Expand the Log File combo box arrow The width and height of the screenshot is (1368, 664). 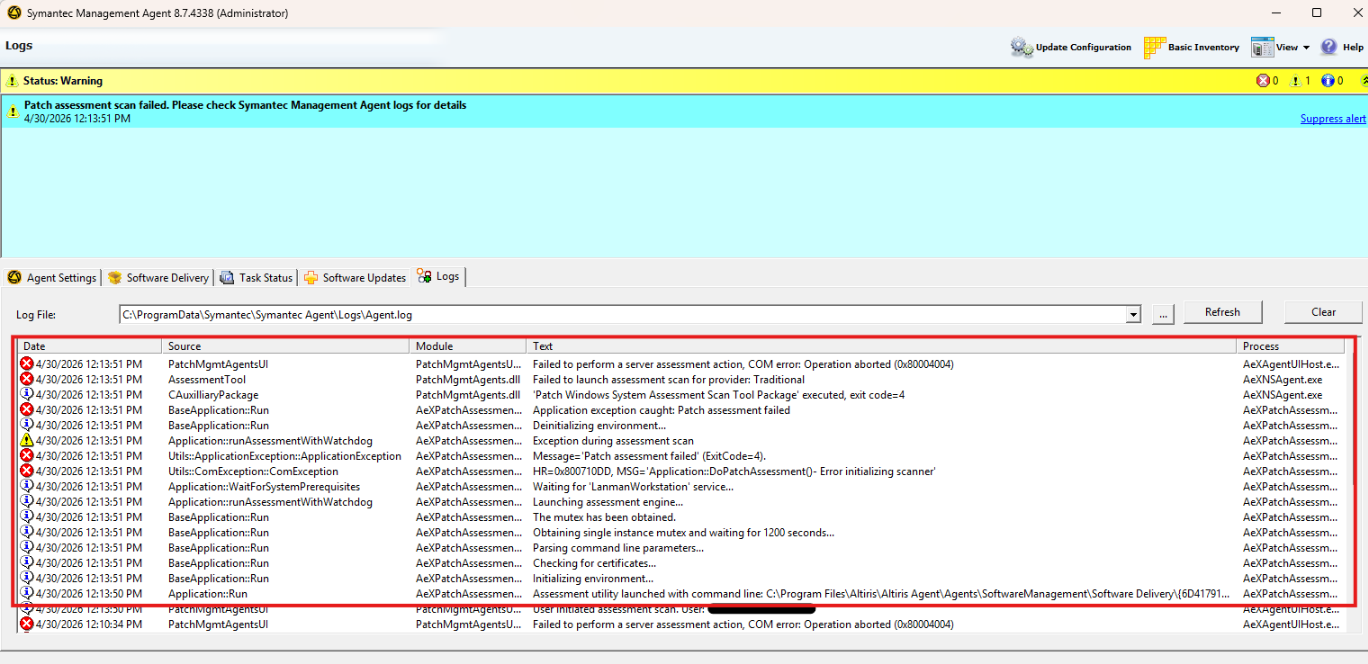(1133, 314)
